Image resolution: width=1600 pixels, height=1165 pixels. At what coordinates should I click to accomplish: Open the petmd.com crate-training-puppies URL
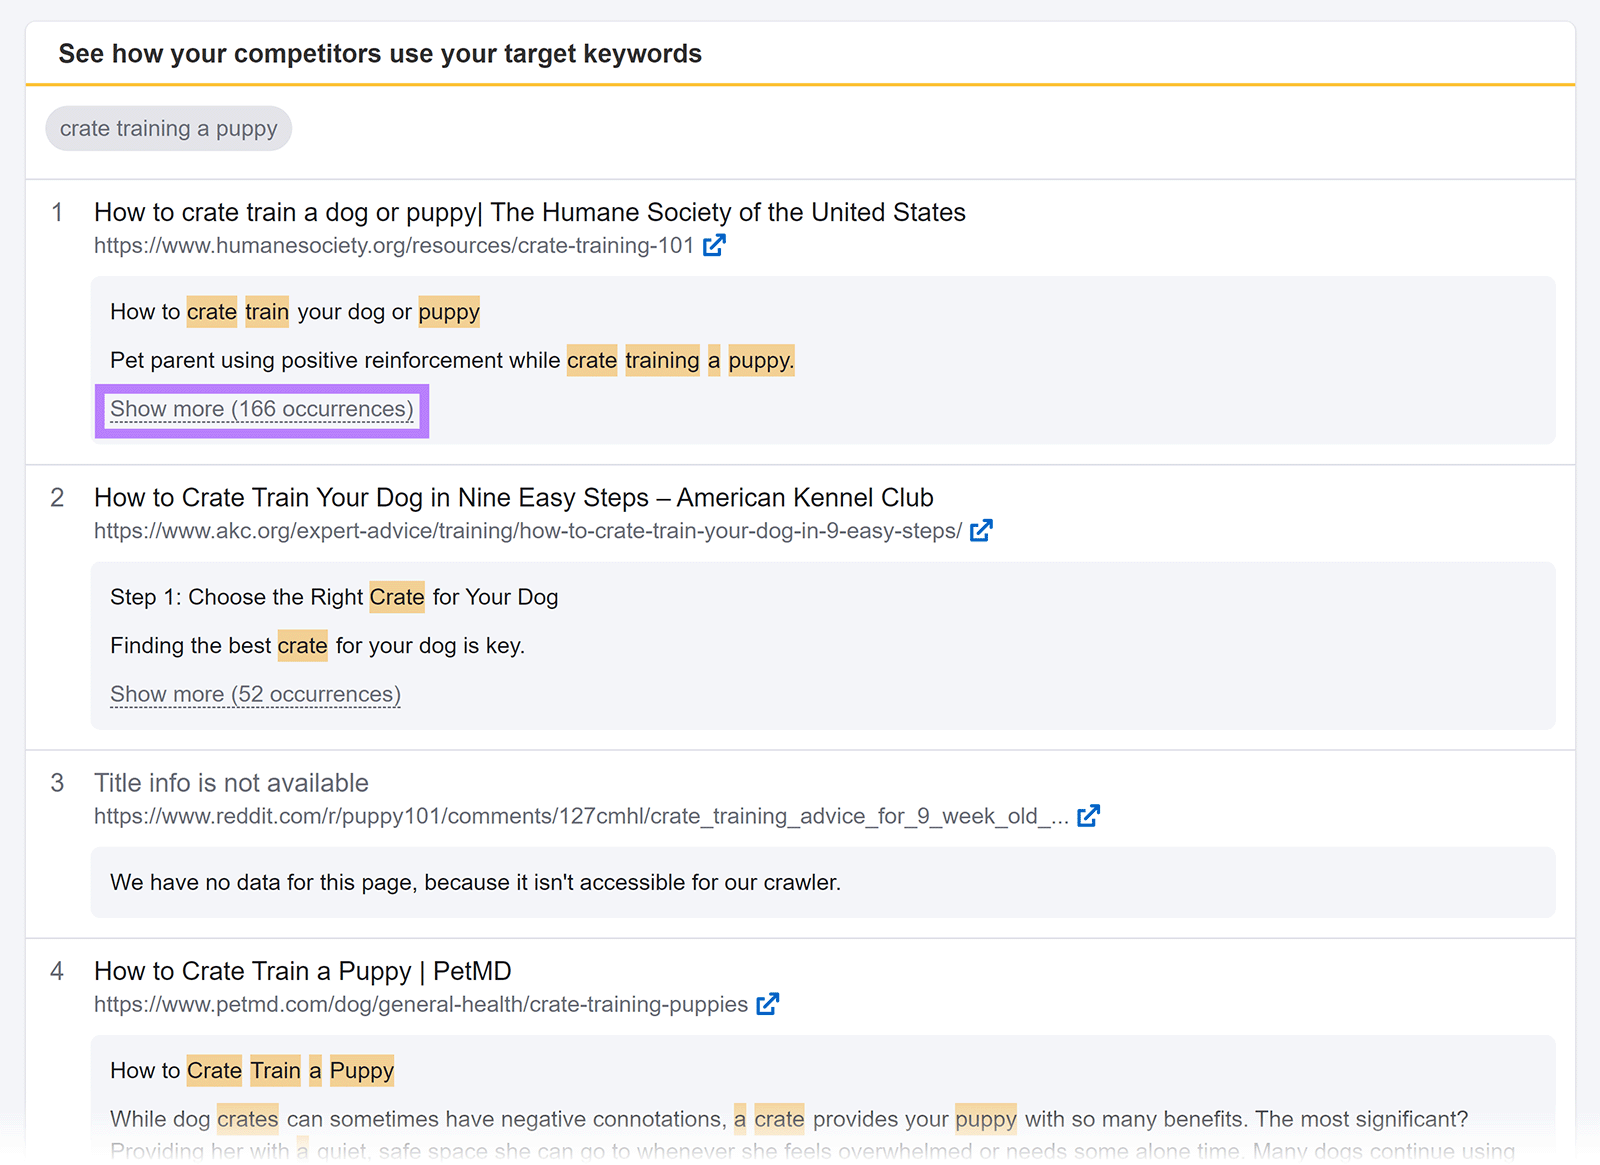[420, 1004]
